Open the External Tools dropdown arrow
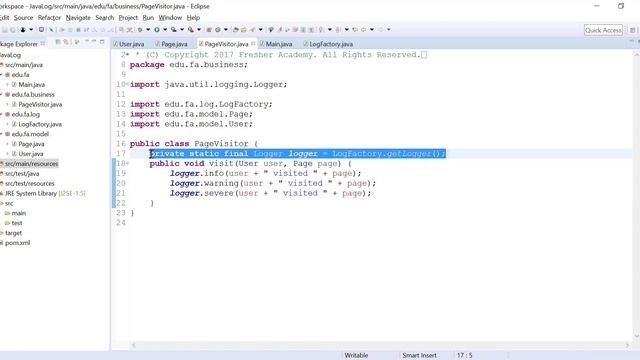The image size is (640, 360). (x=199, y=29)
